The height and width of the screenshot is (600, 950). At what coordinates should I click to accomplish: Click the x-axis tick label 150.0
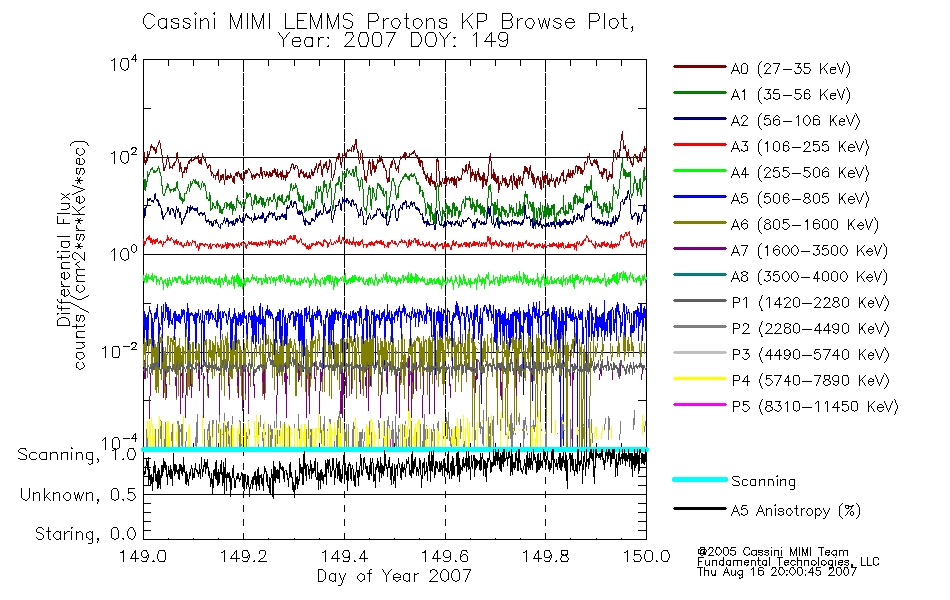point(646,556)
